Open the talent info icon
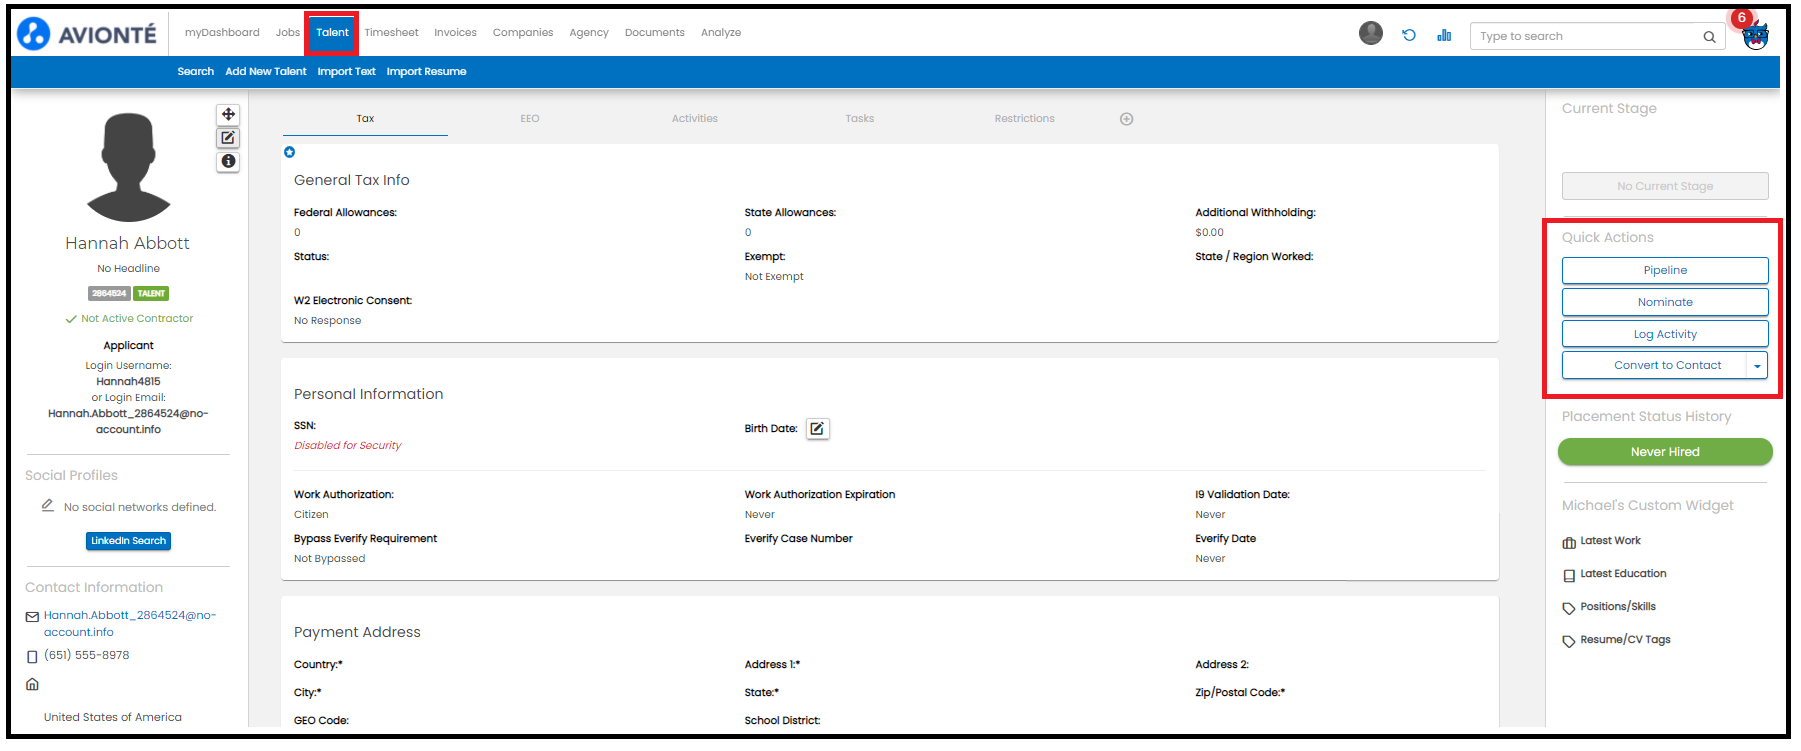Screen dimensions: 1801x751 pos(228,161)
